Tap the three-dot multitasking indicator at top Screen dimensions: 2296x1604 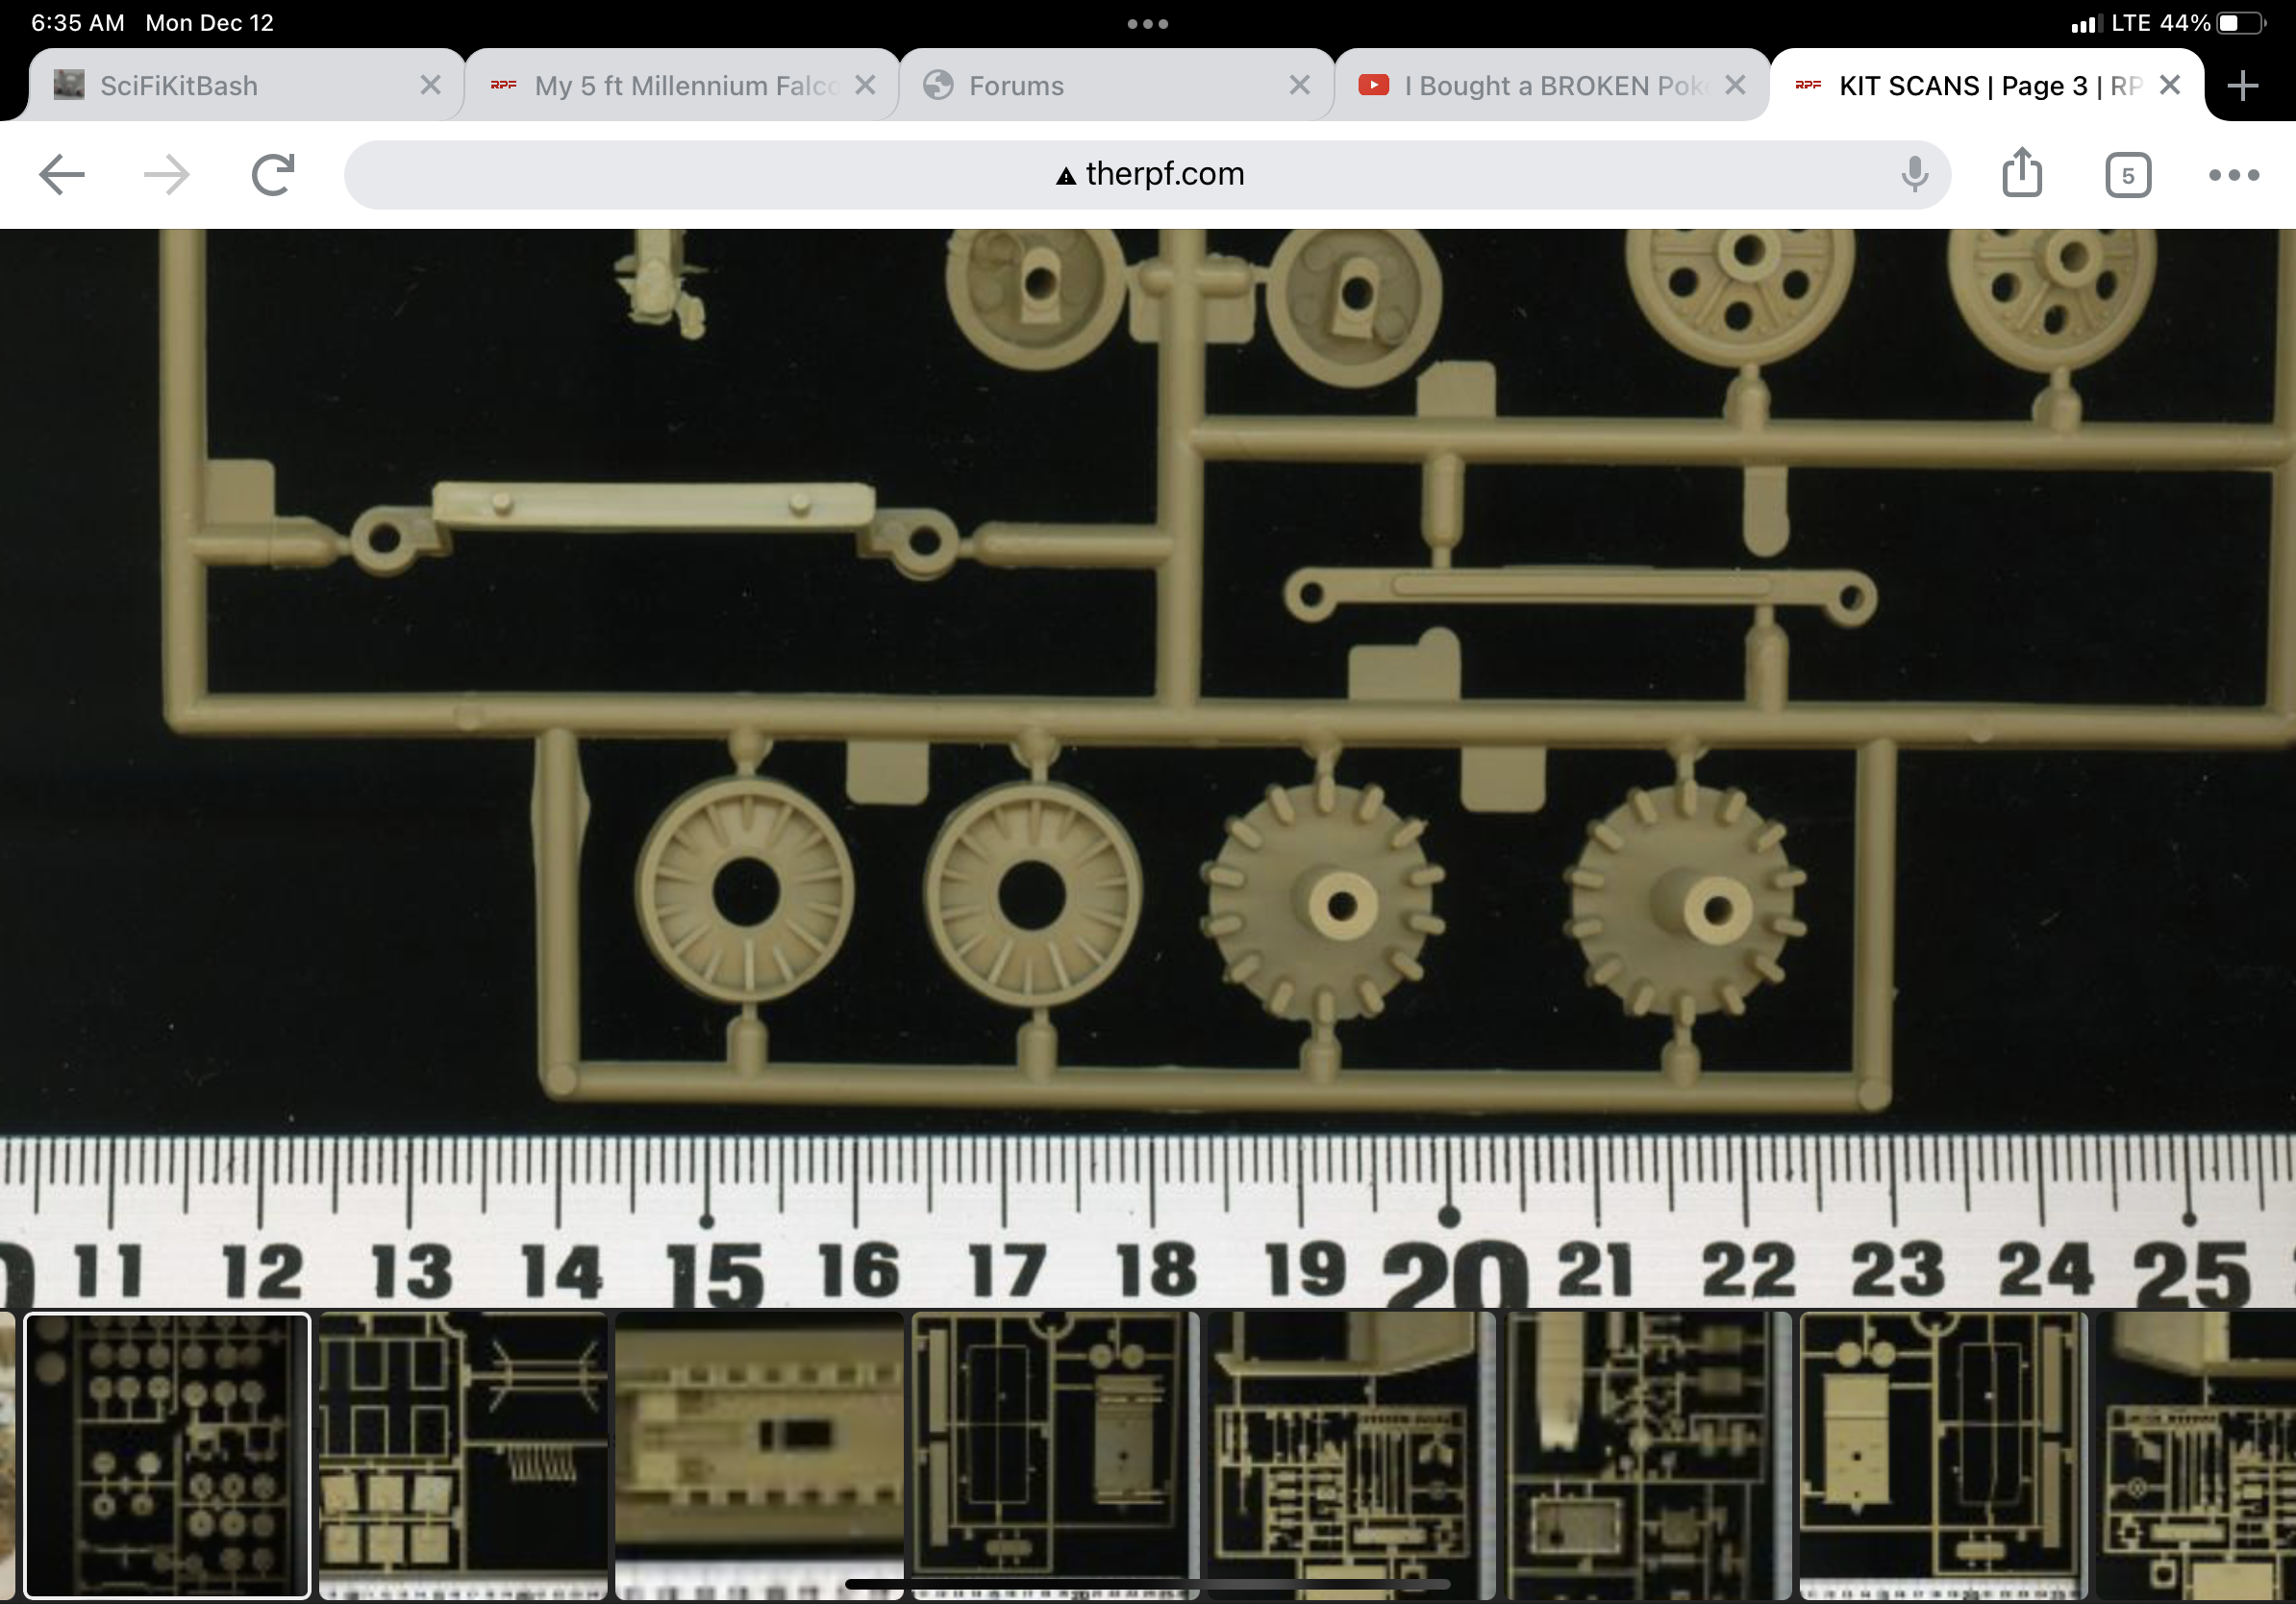tap(1147, 23)
